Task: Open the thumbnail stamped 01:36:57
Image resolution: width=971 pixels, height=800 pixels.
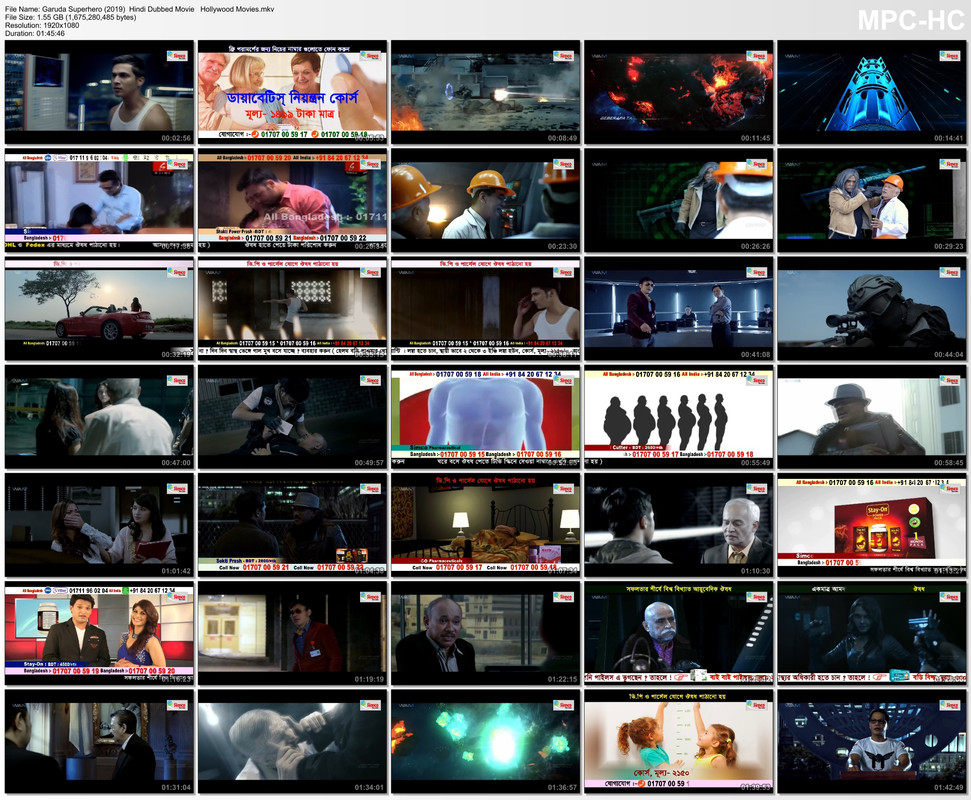Action: pyautogui.click(x=486, y=741)
